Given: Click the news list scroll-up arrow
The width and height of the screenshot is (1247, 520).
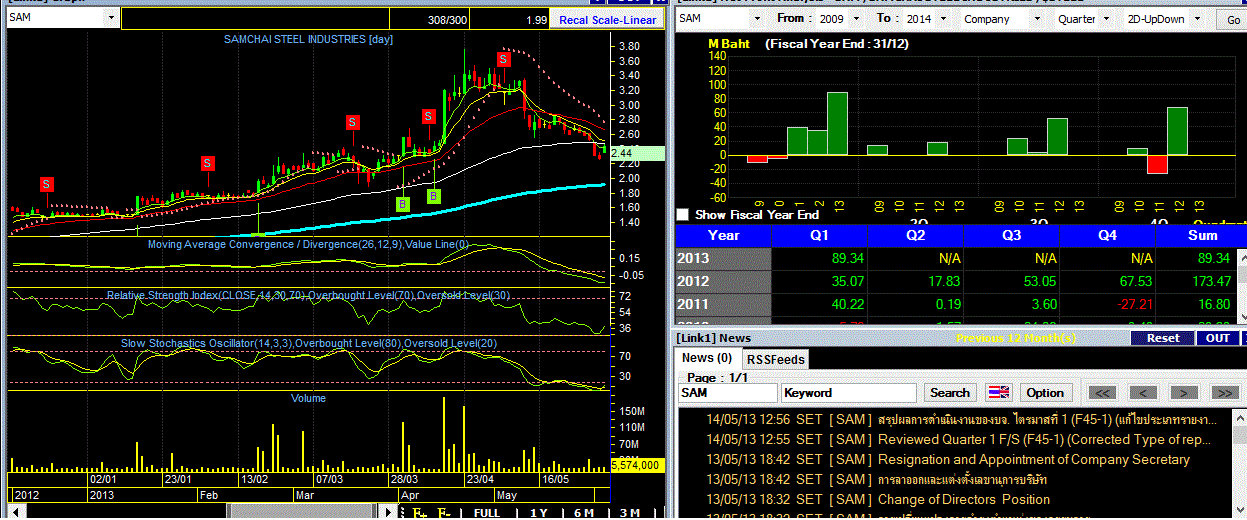Looking at the screenshot, I should coord(1240,419).
